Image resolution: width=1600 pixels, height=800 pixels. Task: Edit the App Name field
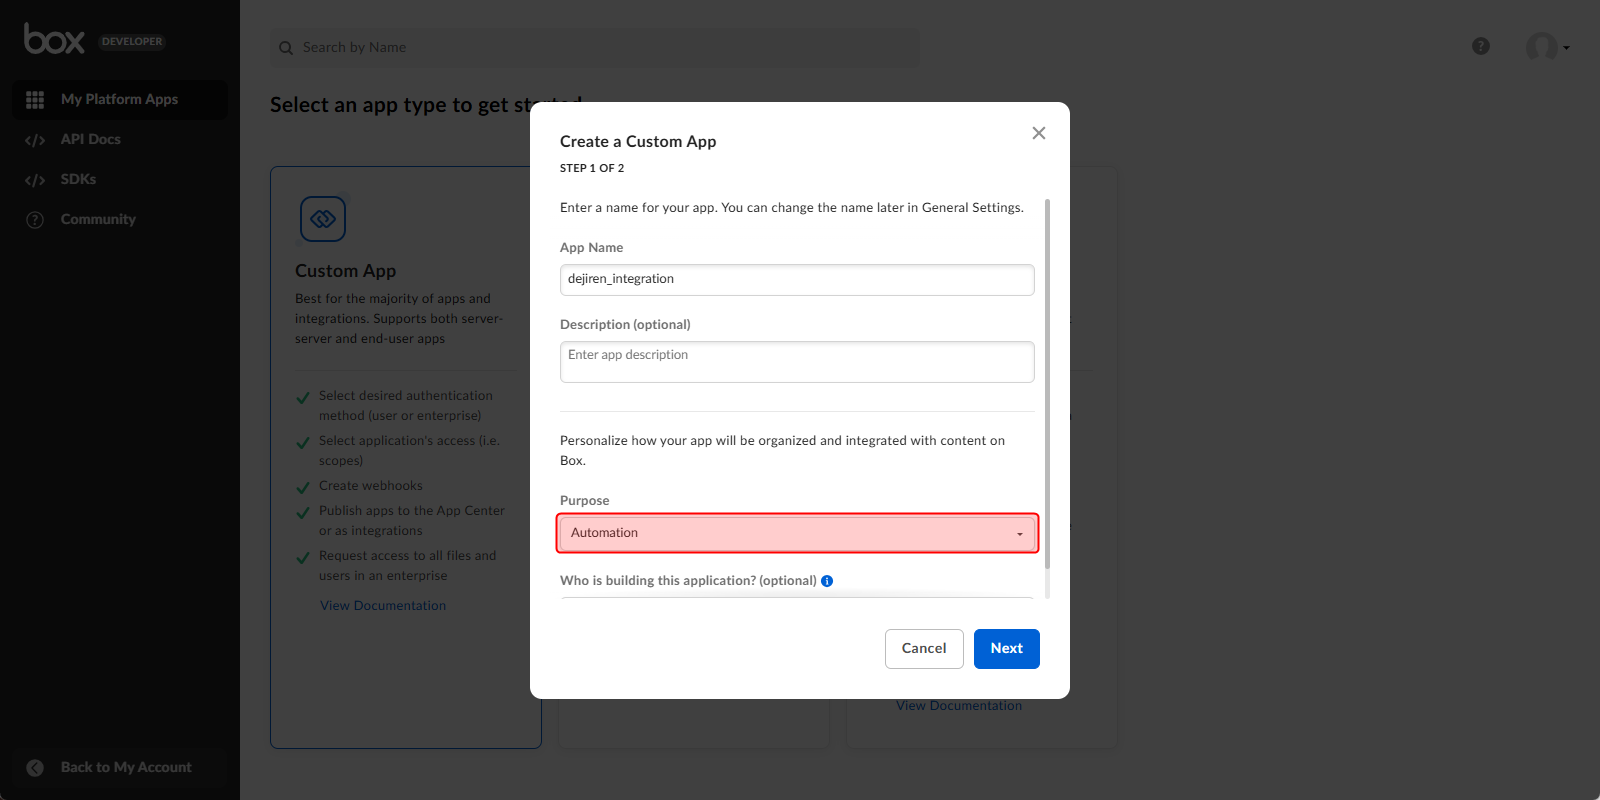[797, 280]
